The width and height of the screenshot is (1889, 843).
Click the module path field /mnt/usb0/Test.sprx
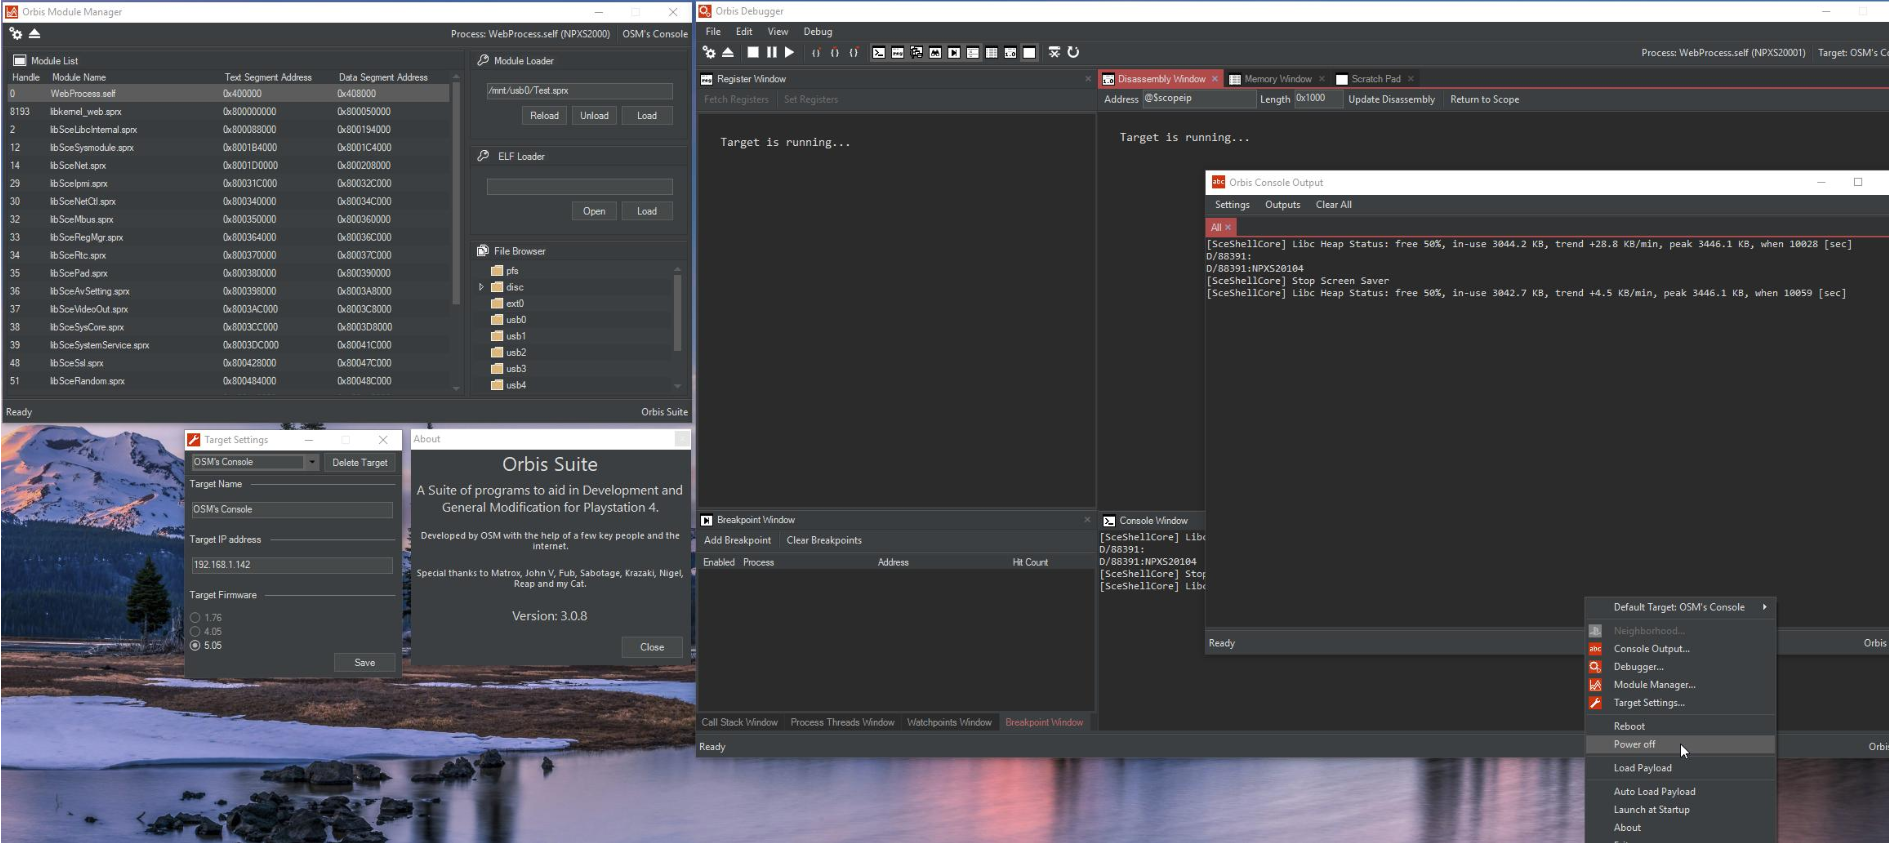coord(579,91)
